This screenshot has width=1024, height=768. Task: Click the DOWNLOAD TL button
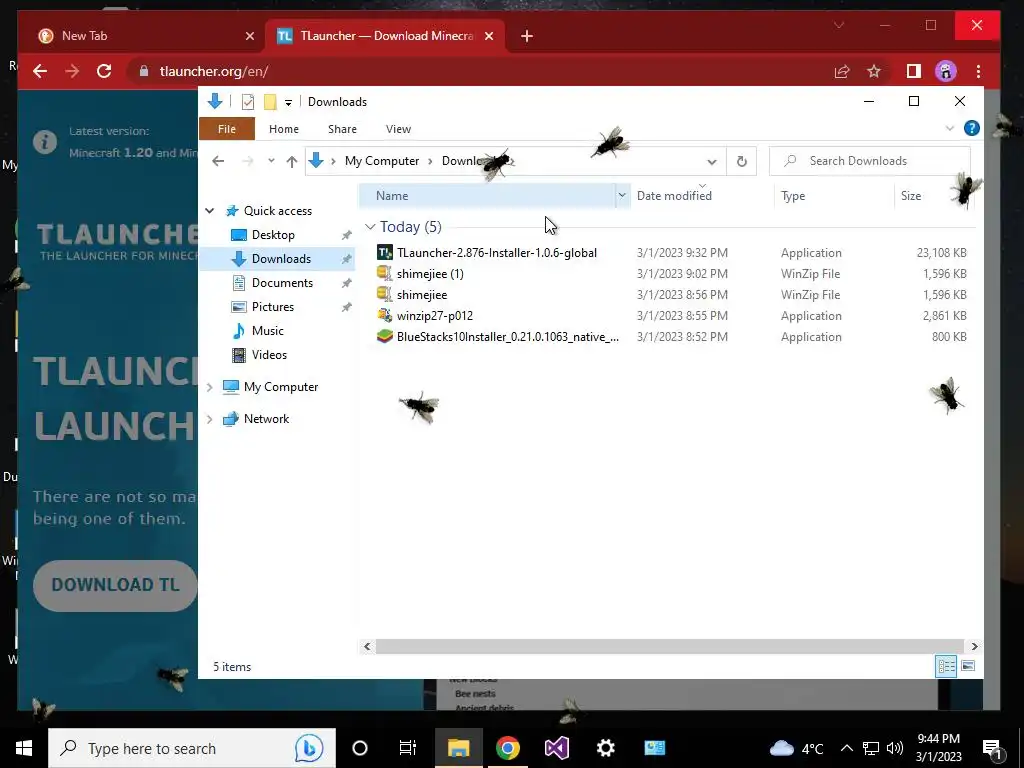[x=115, y=584]
